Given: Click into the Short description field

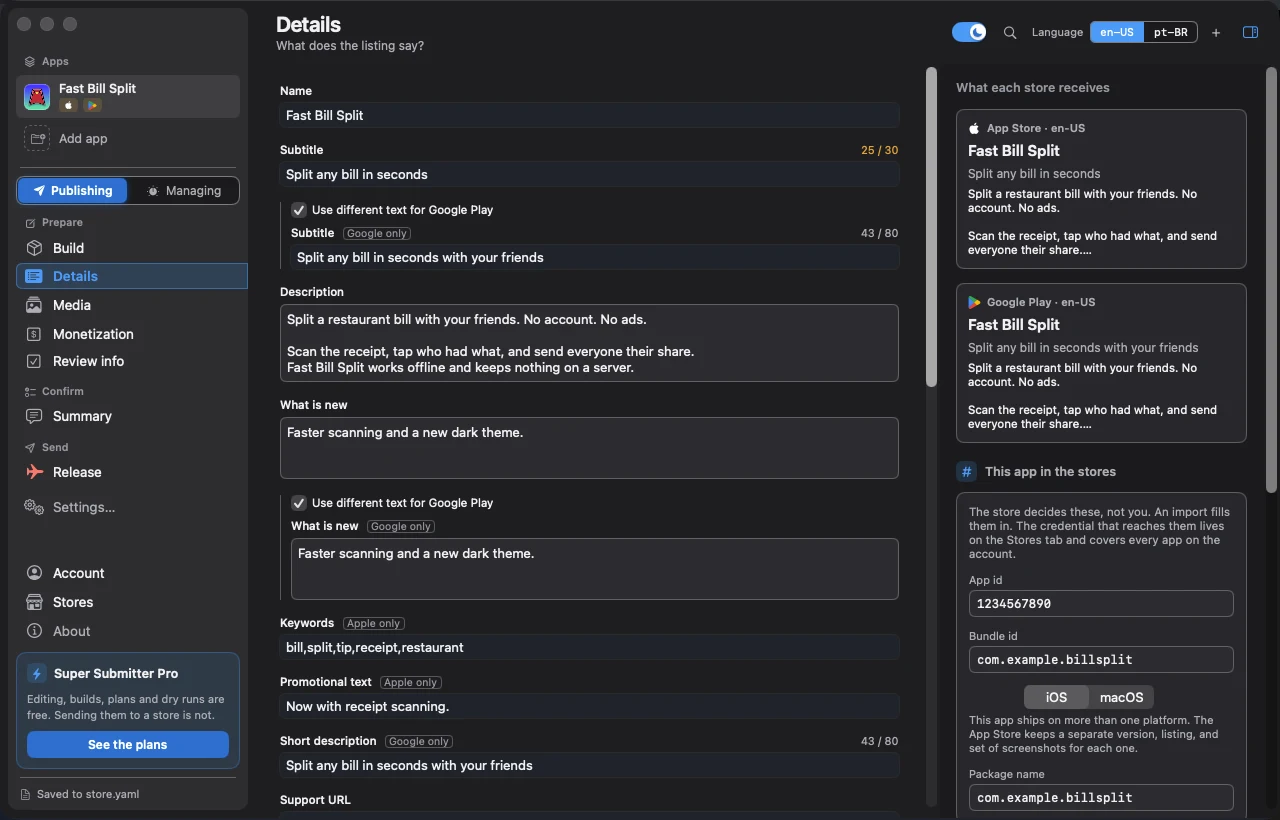Looking at the screenshot, I should pos(589,765).
